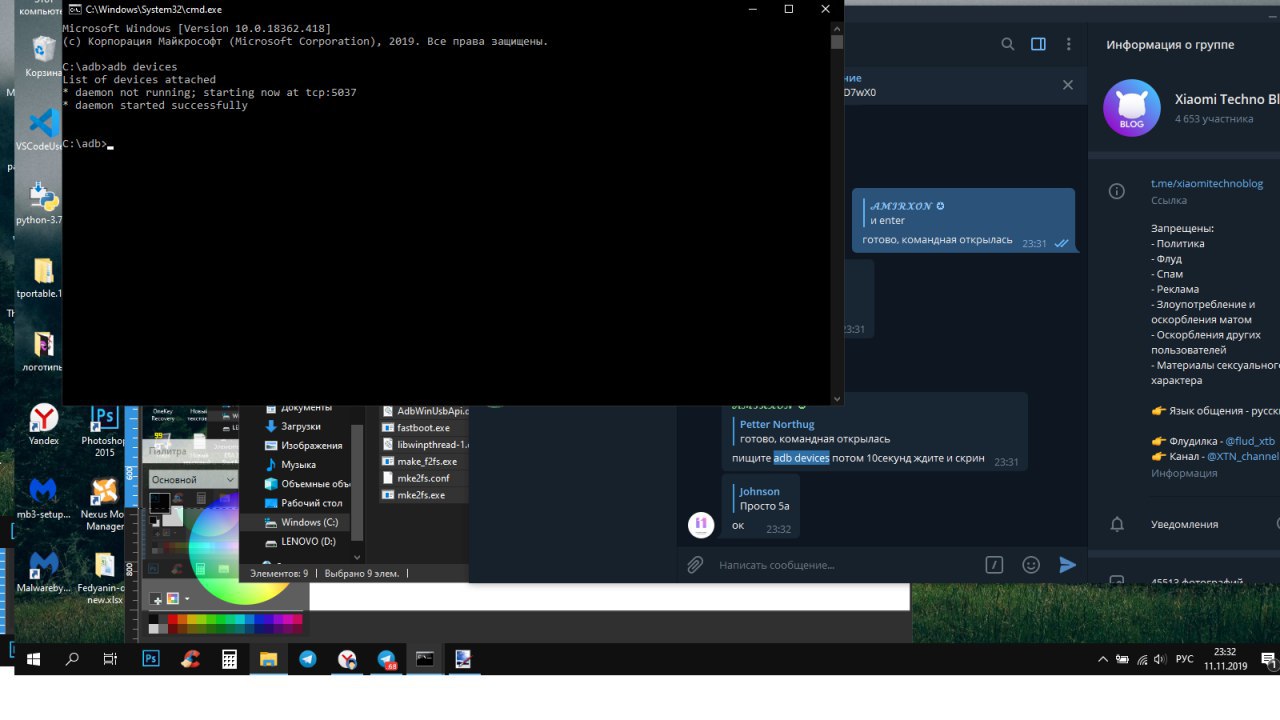The width and height of the screenshot is (1280, 720).
Task: Select the black swatch in the bottom palette
Action: point(153,620)
